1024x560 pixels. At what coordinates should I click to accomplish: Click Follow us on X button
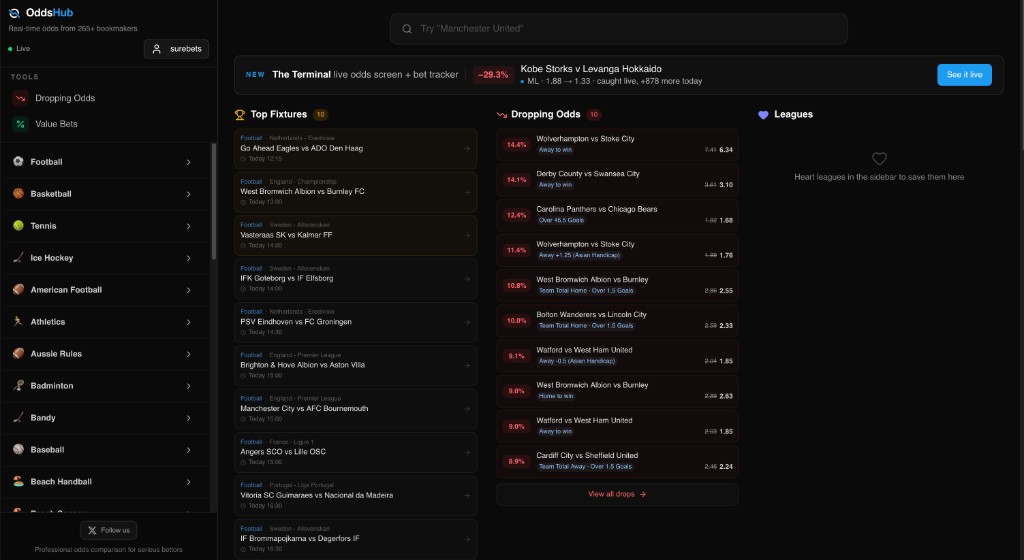(108, 530)
